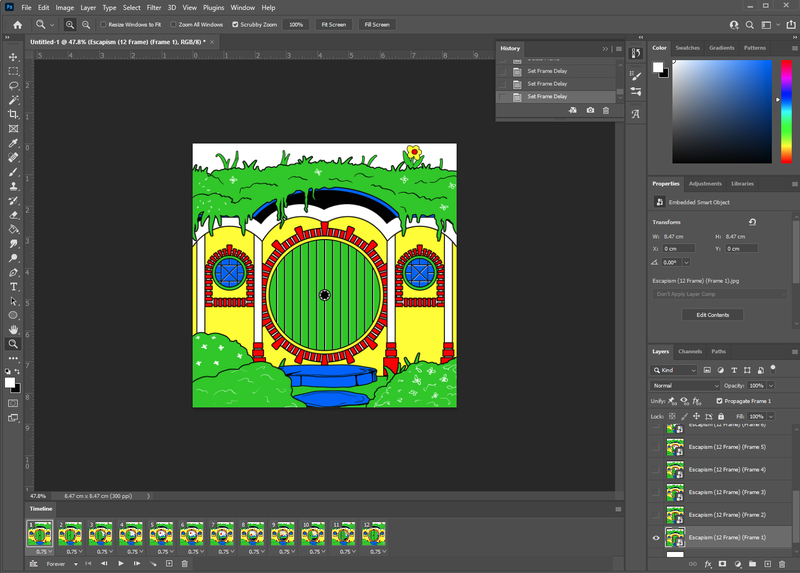Switch to the Channels tab
Screen dimensions: 800x573
point(690,351)
